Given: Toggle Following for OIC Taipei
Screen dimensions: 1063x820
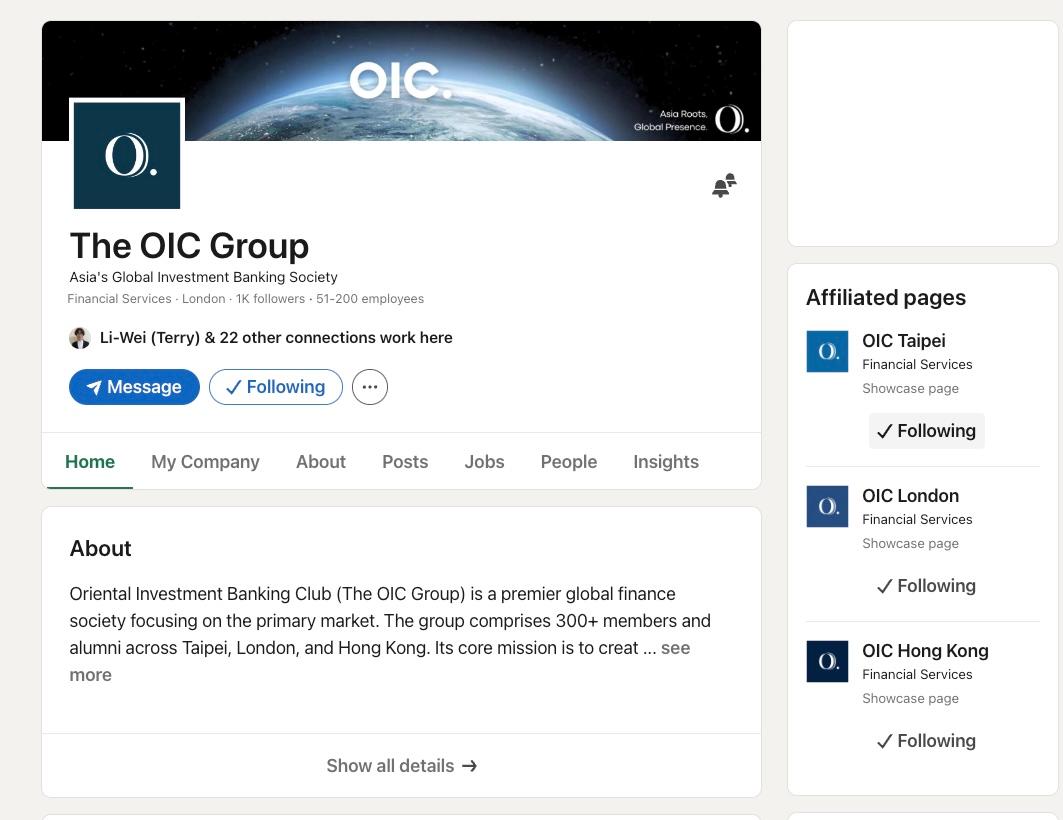Looking at the screenshot, I should 926,431.
